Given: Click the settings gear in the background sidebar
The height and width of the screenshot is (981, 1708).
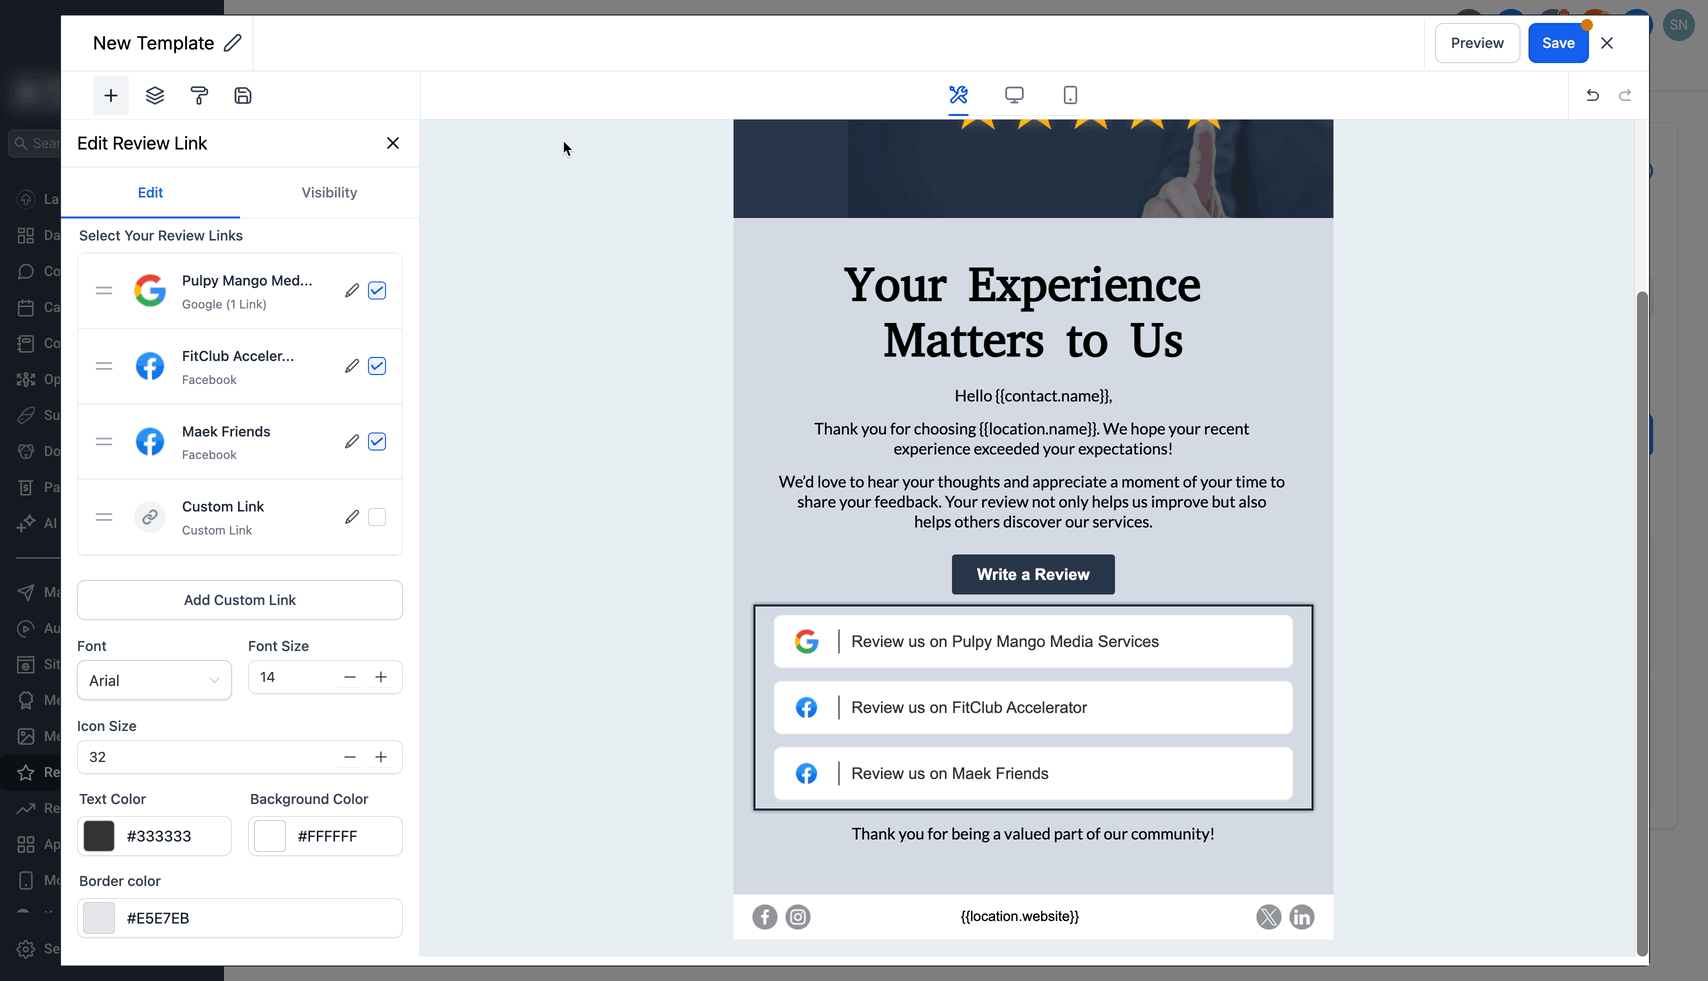Looking at the screenshot, I should pos(26,949).
